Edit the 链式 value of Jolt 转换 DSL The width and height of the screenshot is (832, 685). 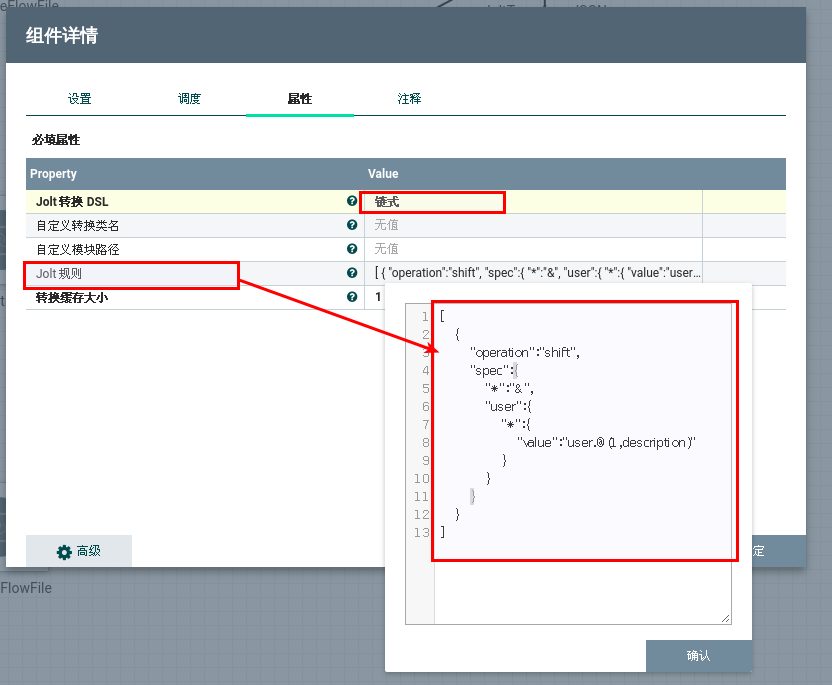432,202
